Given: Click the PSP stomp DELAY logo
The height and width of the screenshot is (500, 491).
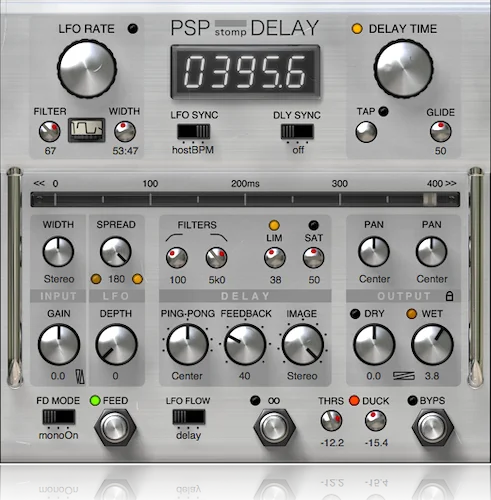Looking at the screenshot, I should 245,28.
